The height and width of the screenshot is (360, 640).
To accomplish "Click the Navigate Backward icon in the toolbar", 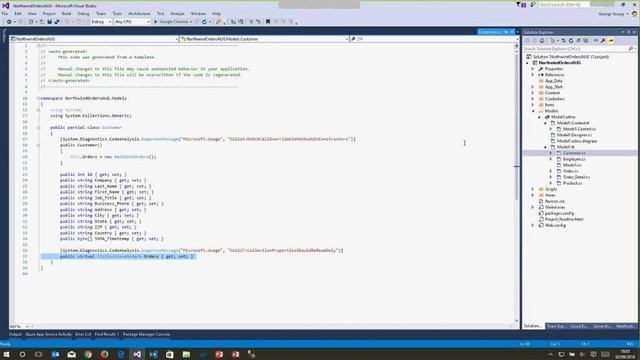I will pyautogui.click(x=9, y=22).
